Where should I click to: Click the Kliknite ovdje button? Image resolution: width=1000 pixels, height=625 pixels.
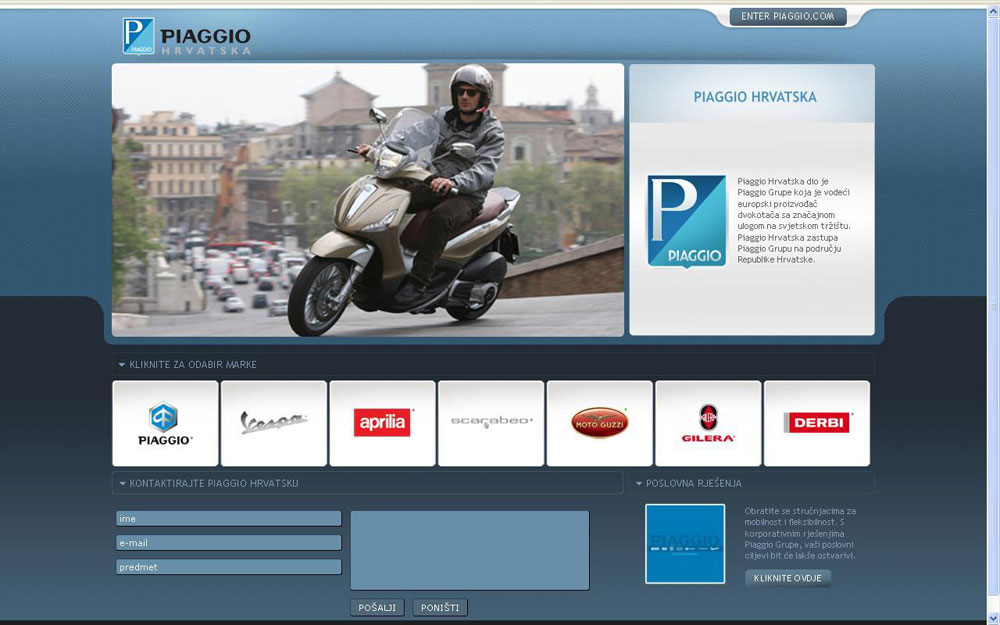click(788, 578)
